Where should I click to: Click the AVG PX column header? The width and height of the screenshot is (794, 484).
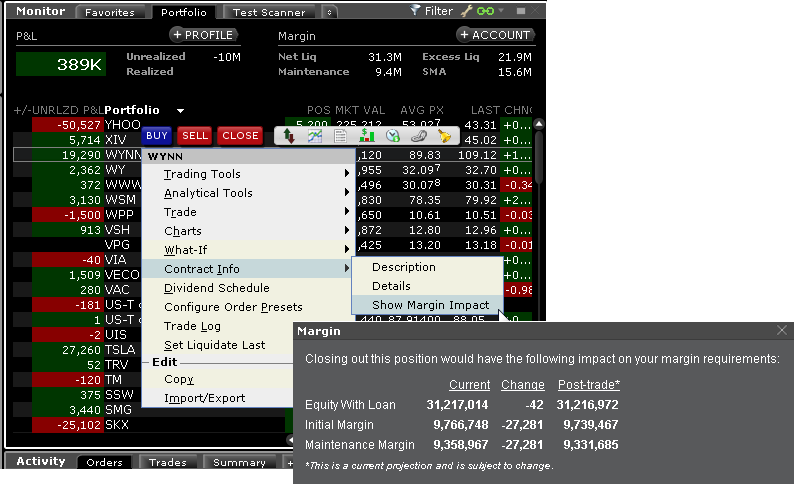421,110
